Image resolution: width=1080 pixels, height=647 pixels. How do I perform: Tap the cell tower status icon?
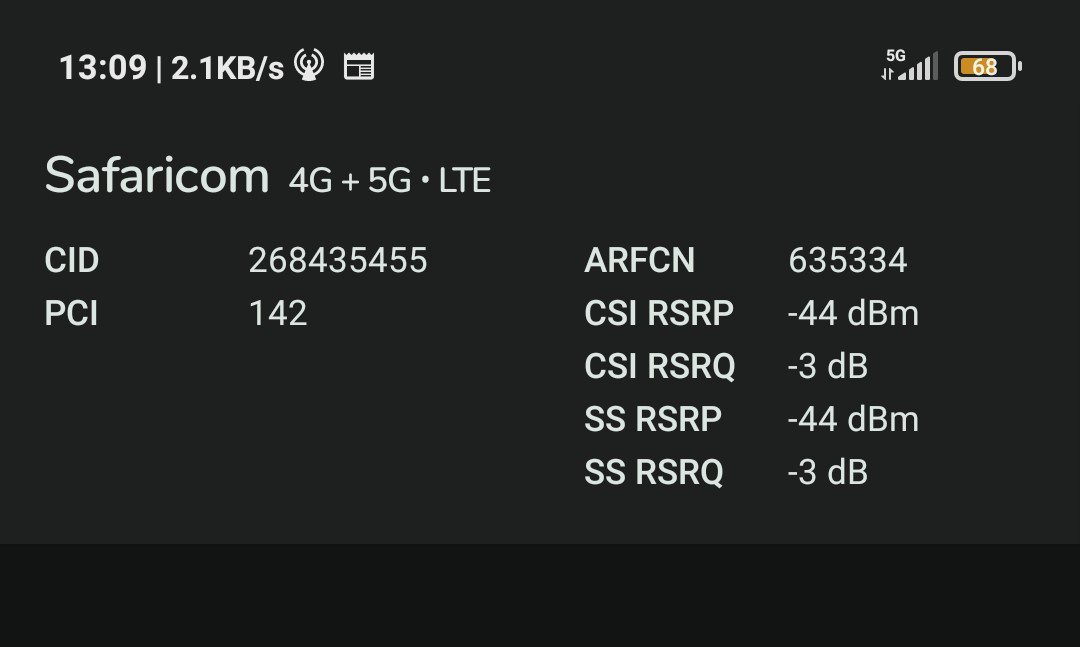click(309, 65)
